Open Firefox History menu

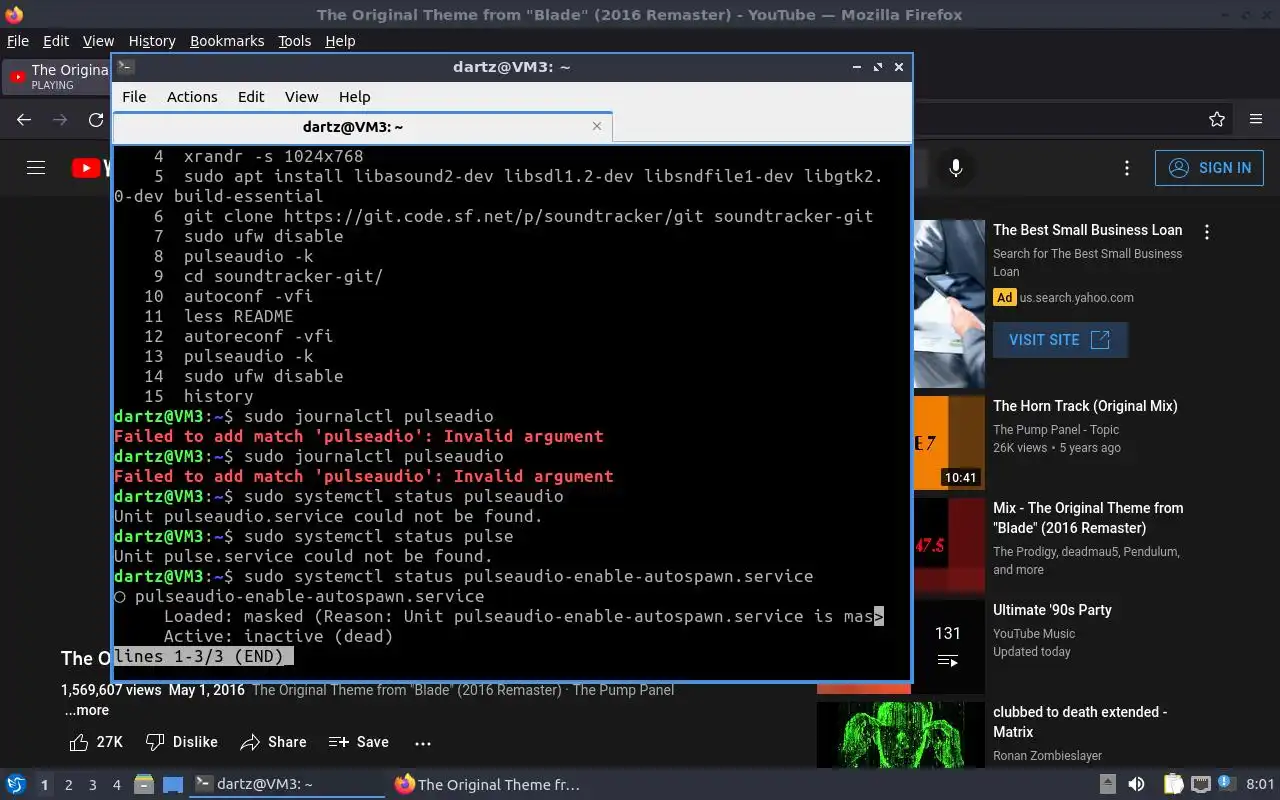152,41
